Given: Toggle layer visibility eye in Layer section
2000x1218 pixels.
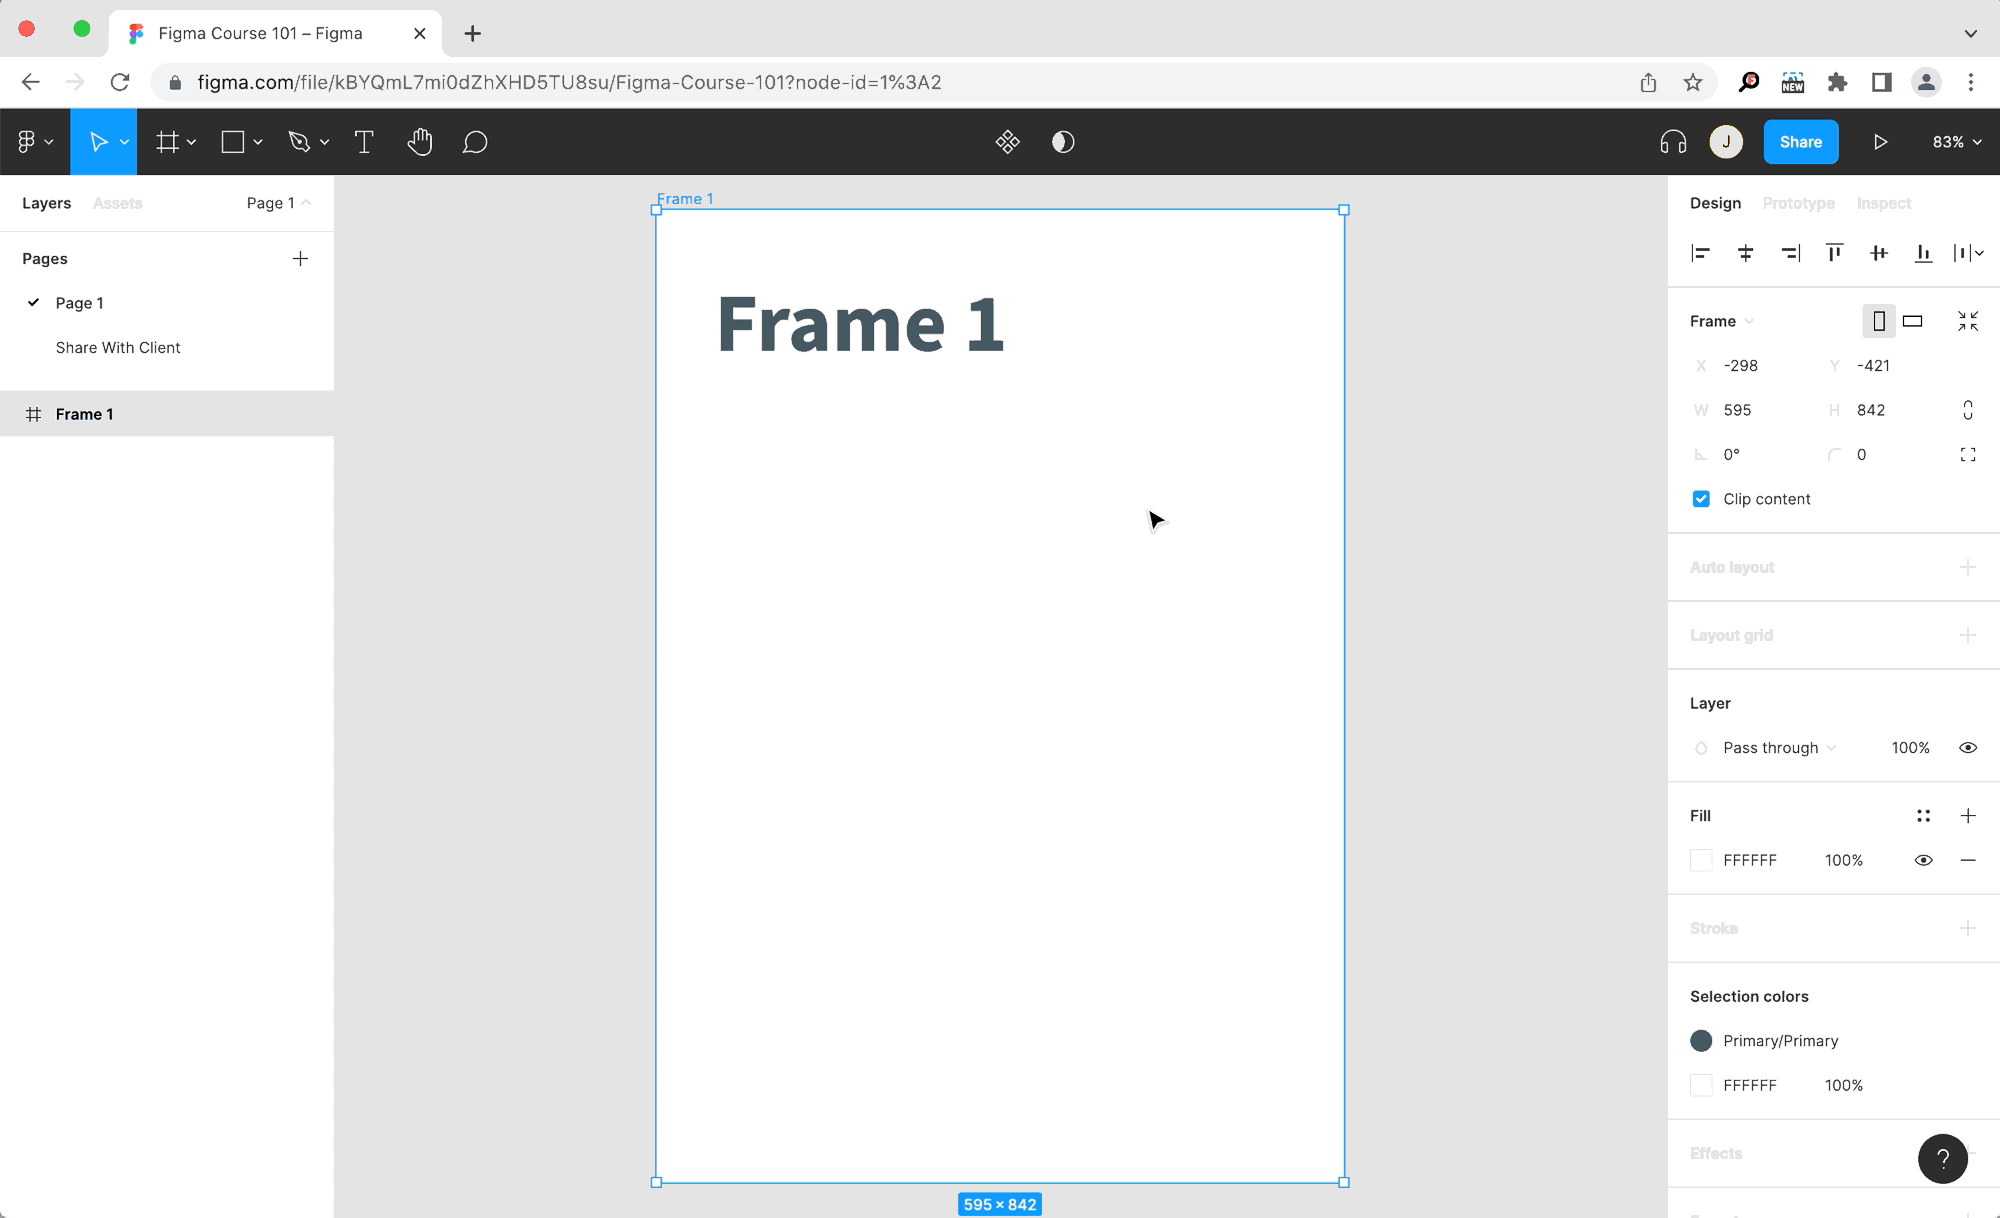Looking at the screenshot, I should tap(1968, 748).
